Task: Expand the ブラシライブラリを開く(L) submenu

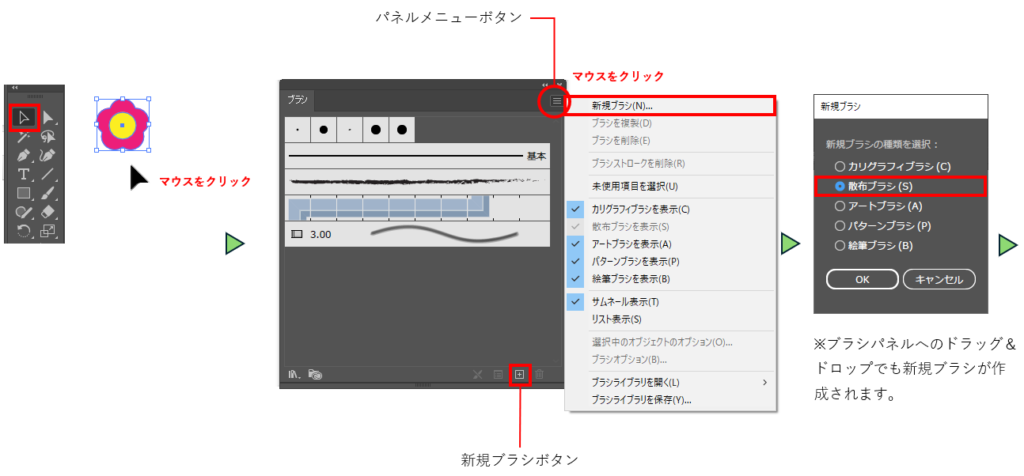Action: pyautogui.click(x=668, y=382)
